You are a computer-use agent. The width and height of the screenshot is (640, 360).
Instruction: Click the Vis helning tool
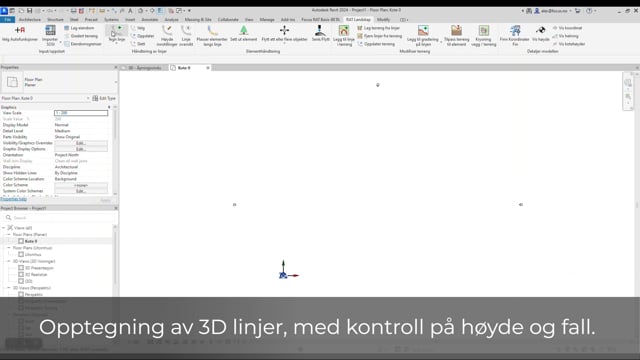point(565,36)
